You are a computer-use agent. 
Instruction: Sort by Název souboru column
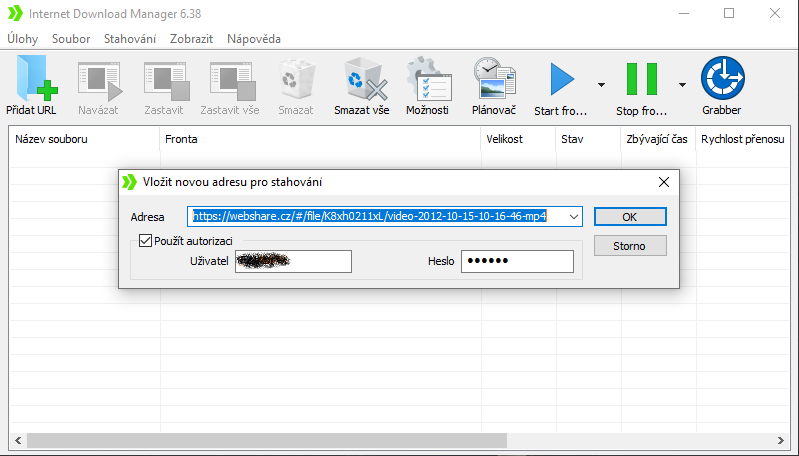click(85, 139)
